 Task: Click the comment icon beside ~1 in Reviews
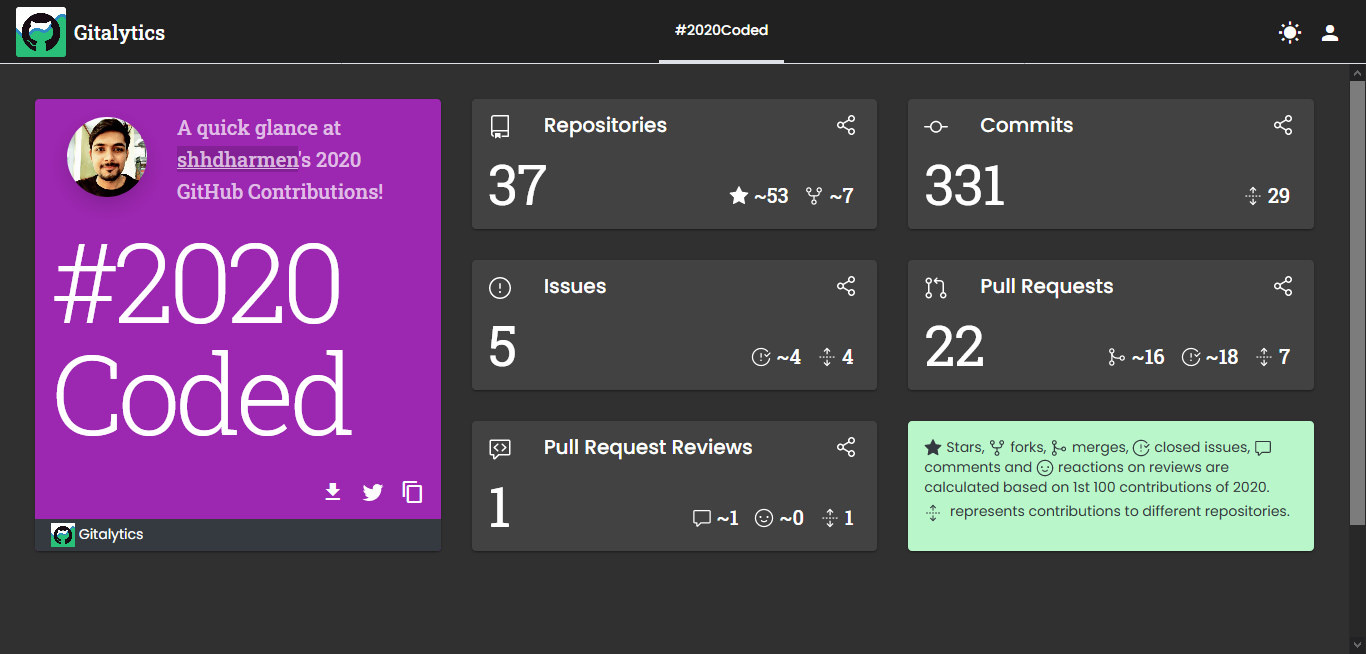click(x=702, y=518)
